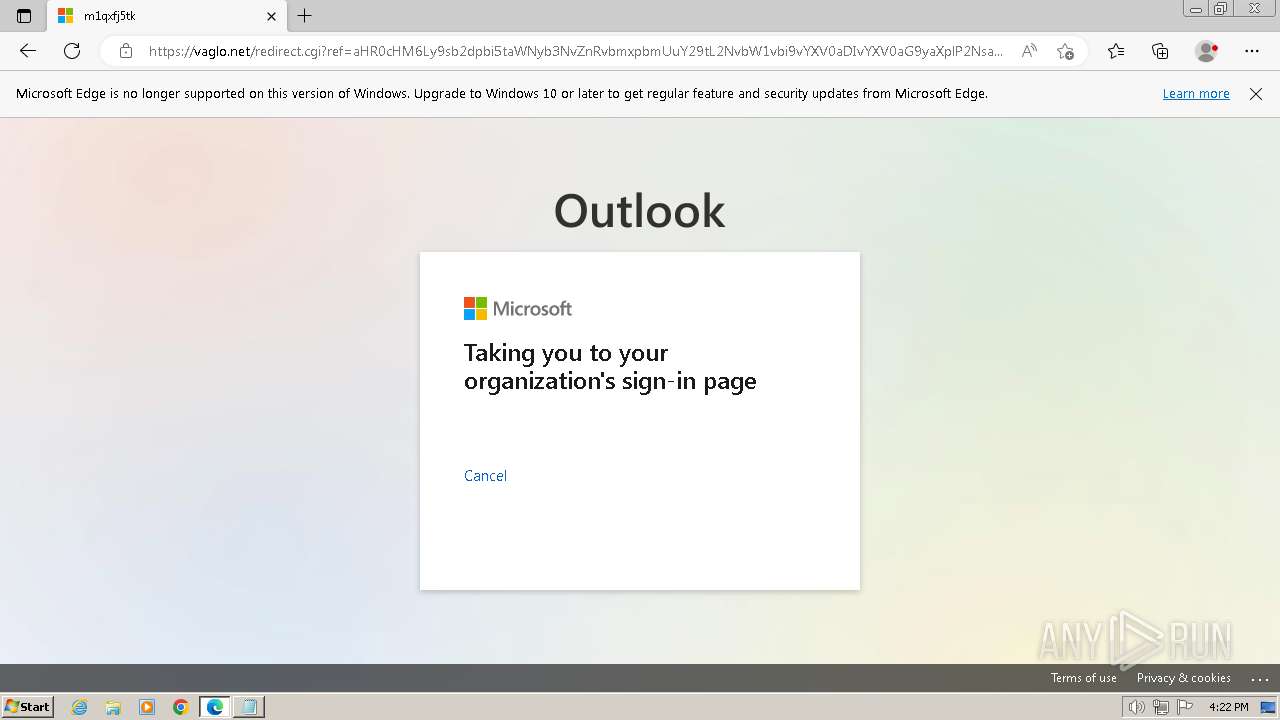Switch to Microsoft Edge taskbar button
Viewport: 1280px width, 720px height.
215,707
